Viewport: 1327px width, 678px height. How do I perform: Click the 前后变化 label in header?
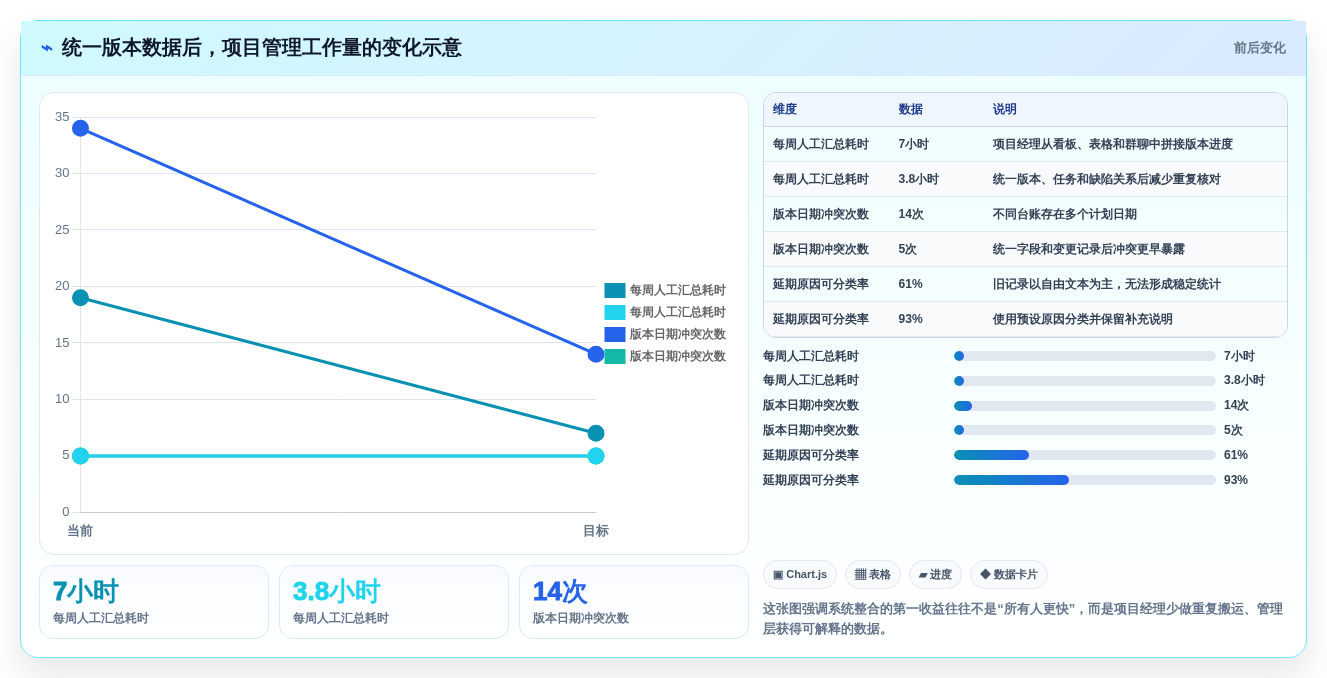(x=1259, y=48)
